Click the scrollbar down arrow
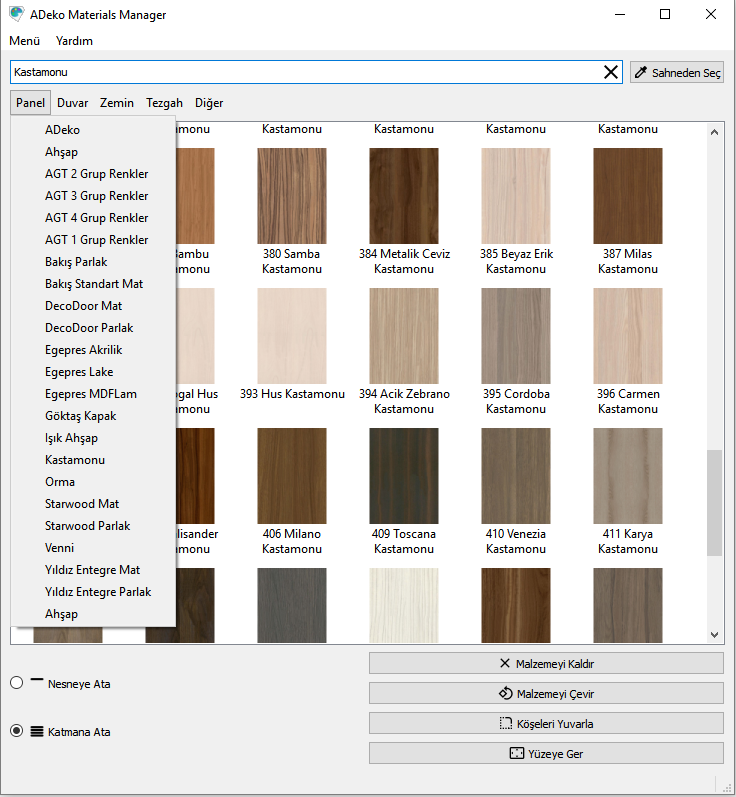The image size is (736, 797). (x=714, y=634)
